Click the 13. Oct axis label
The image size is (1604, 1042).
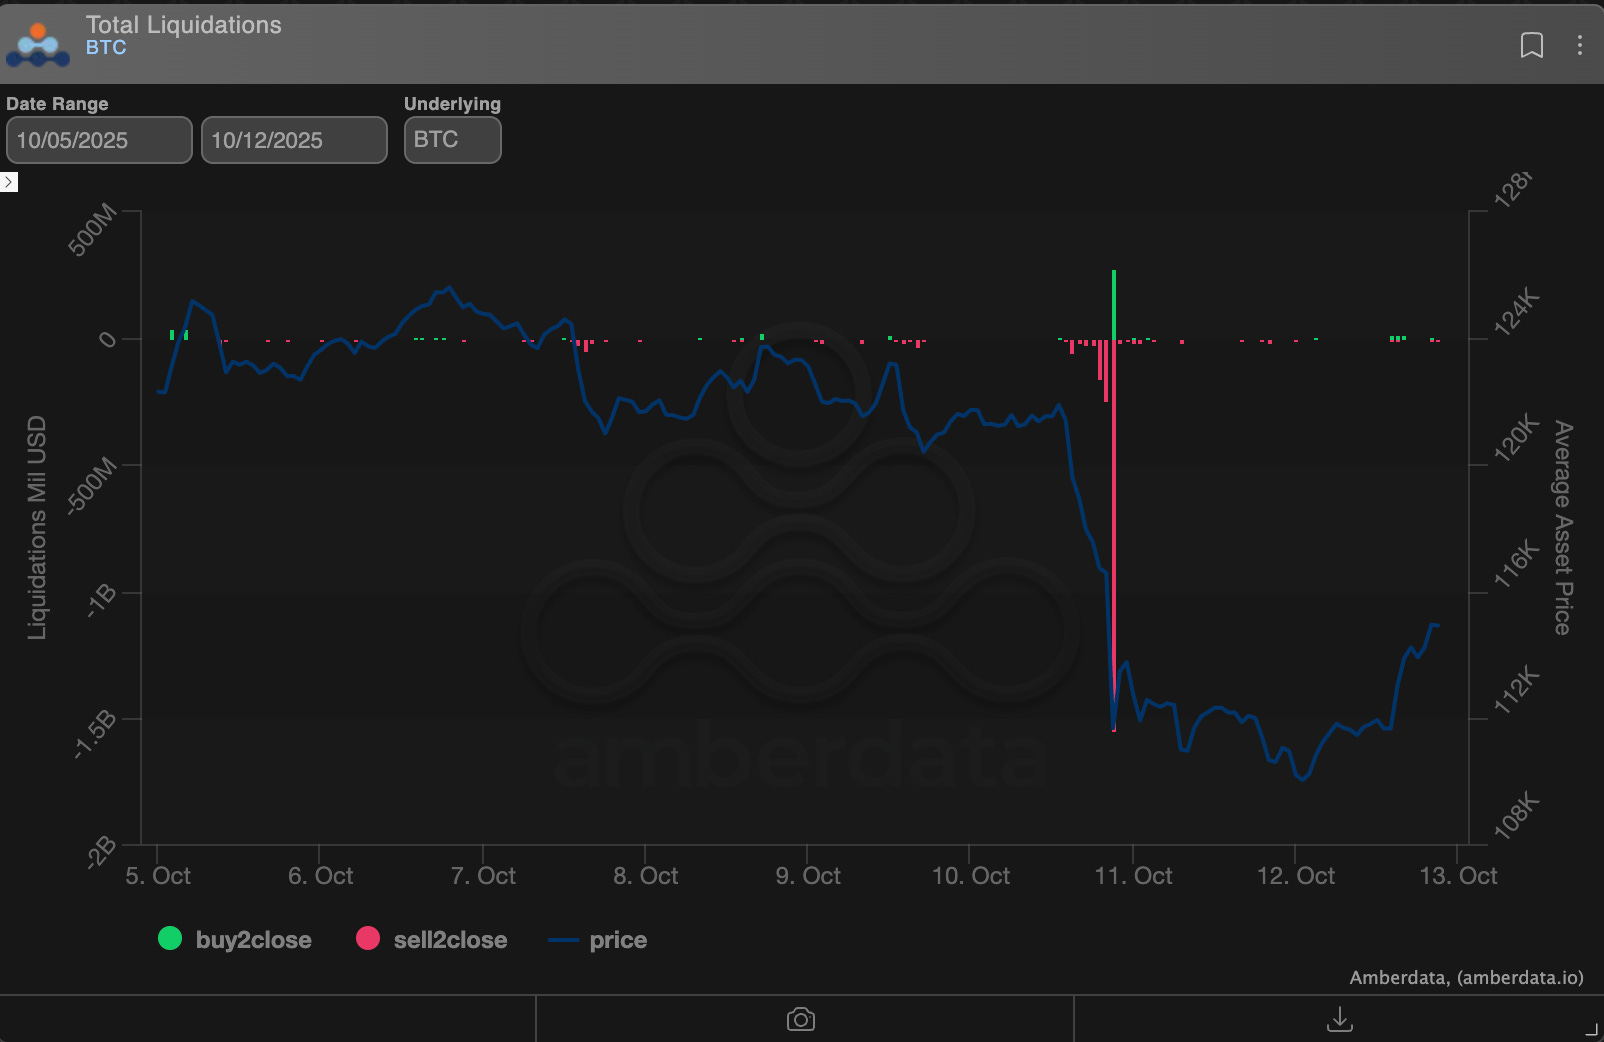pyautogui.click(x=1458, y=876)
